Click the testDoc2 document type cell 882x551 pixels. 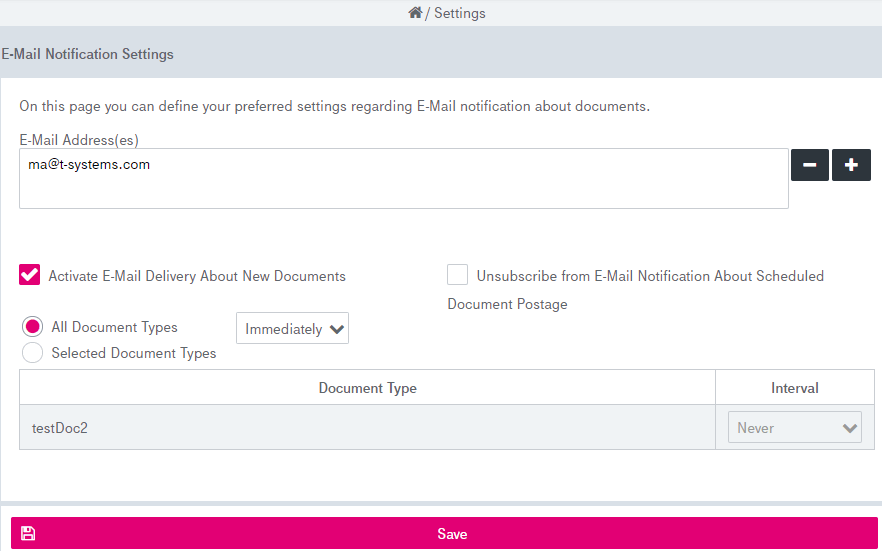pyautogui.click(x=367, y=427)
